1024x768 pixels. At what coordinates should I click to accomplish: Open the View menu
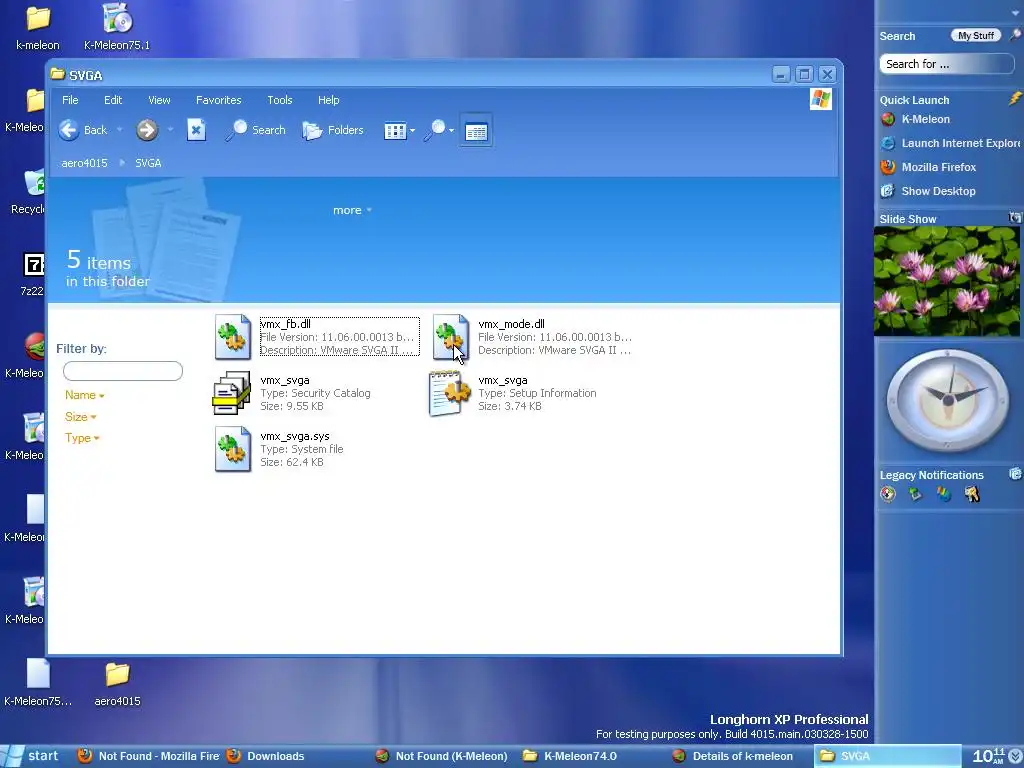coord(159,100)
